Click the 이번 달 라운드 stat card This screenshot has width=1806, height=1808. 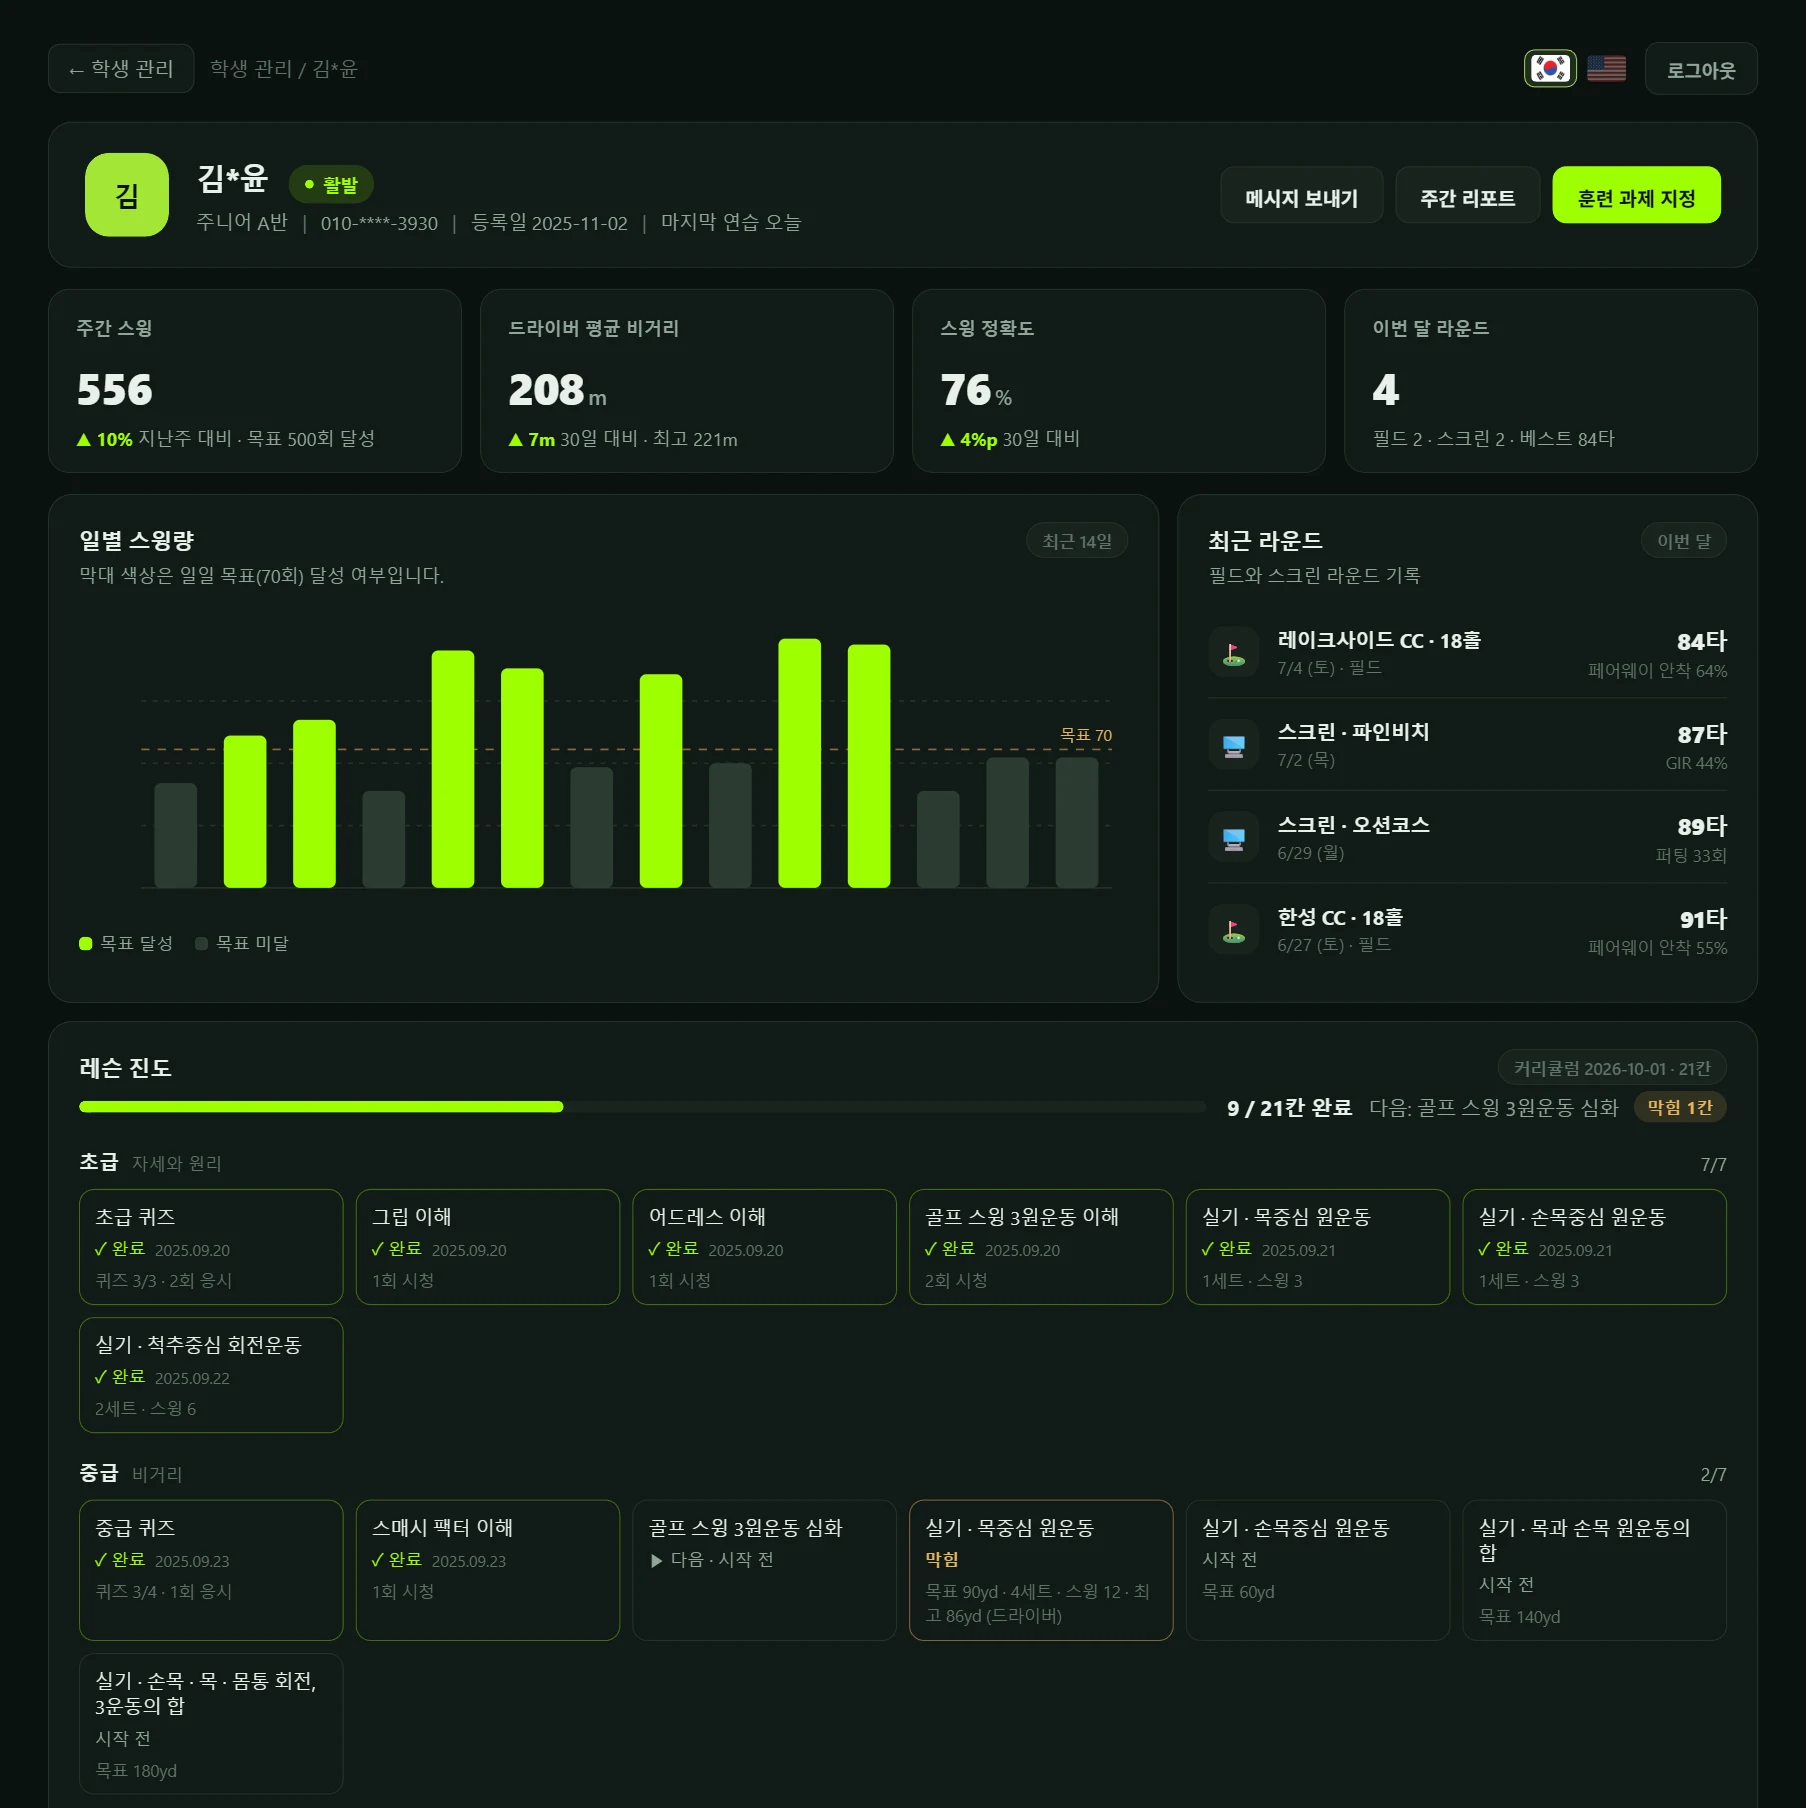pos(1551,381)
